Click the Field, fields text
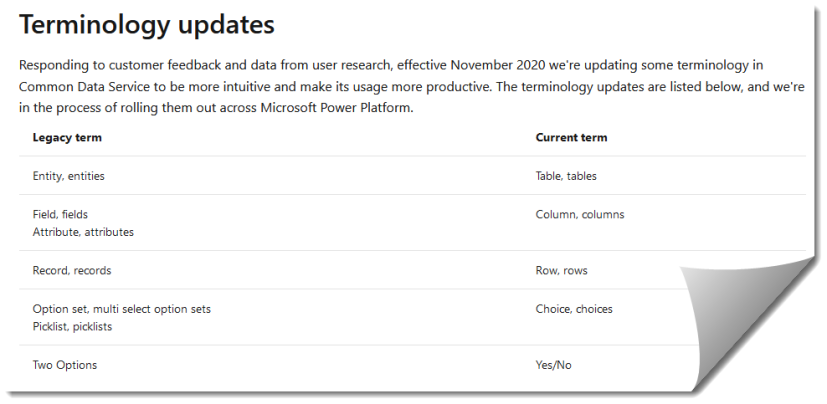 tap(60, 215)
